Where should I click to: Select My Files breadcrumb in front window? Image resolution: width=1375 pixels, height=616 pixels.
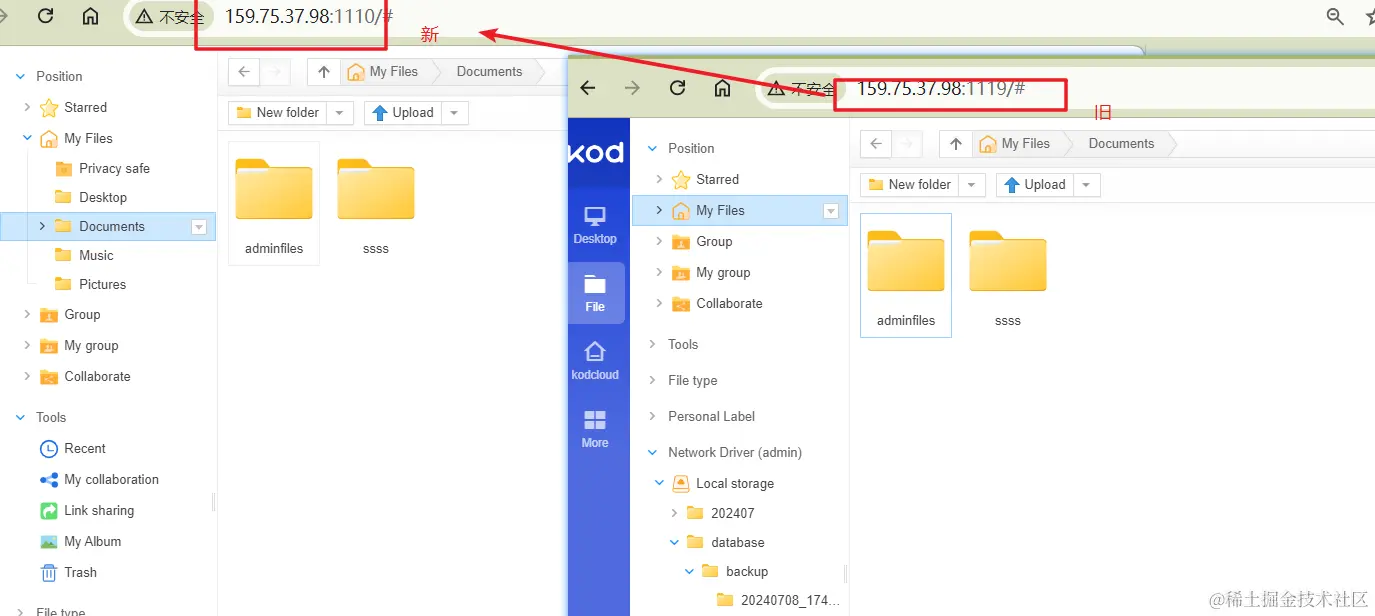click(1015, 144)
